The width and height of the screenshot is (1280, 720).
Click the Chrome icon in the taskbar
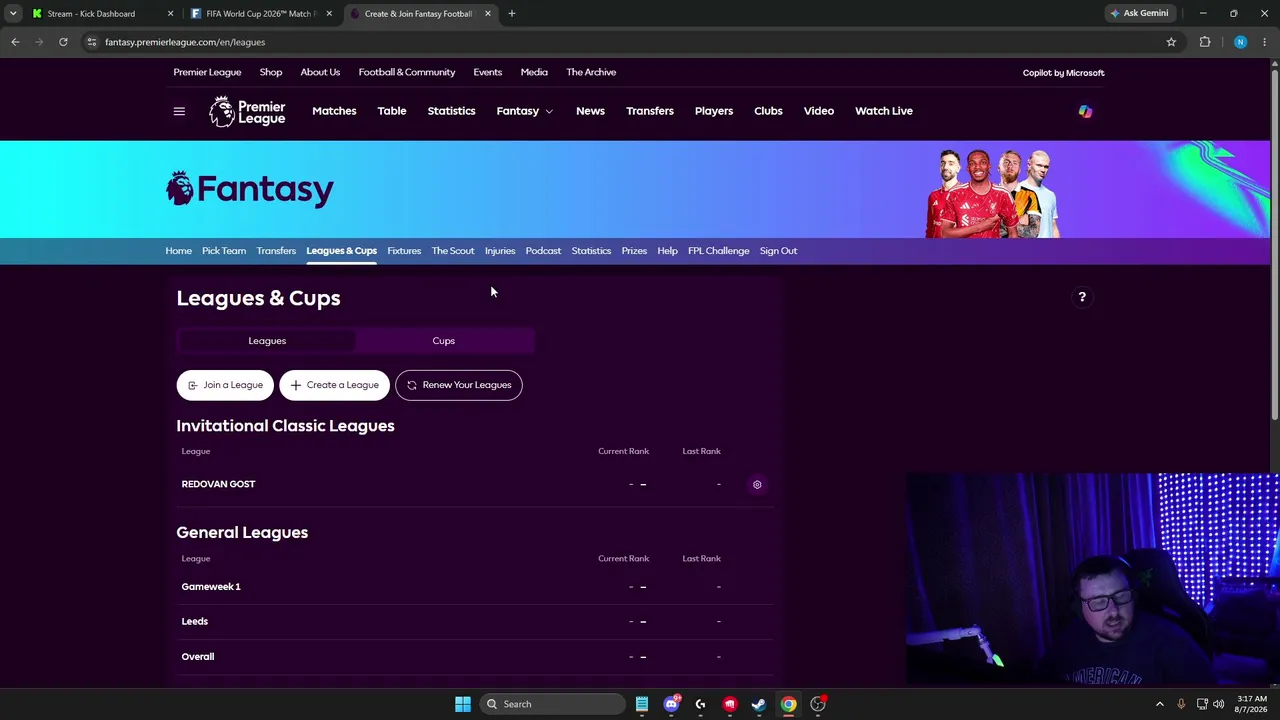pyautogui.click(x=789, y=704)
